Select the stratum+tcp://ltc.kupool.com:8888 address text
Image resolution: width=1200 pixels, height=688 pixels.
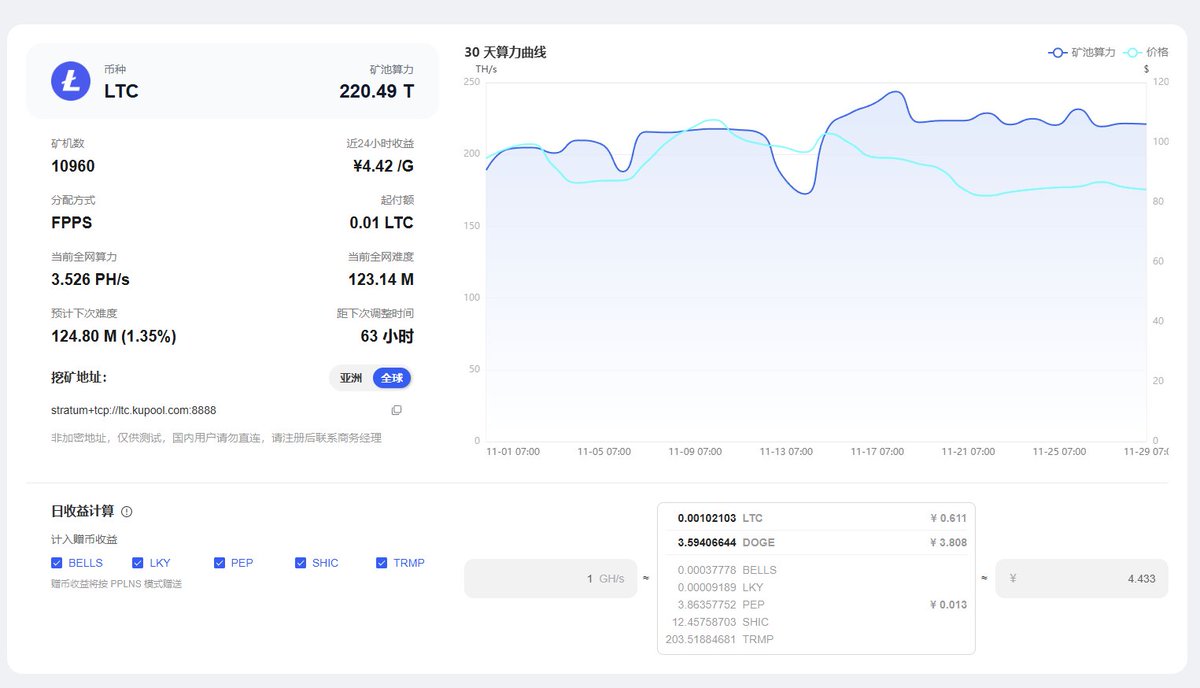pos(134,410)
